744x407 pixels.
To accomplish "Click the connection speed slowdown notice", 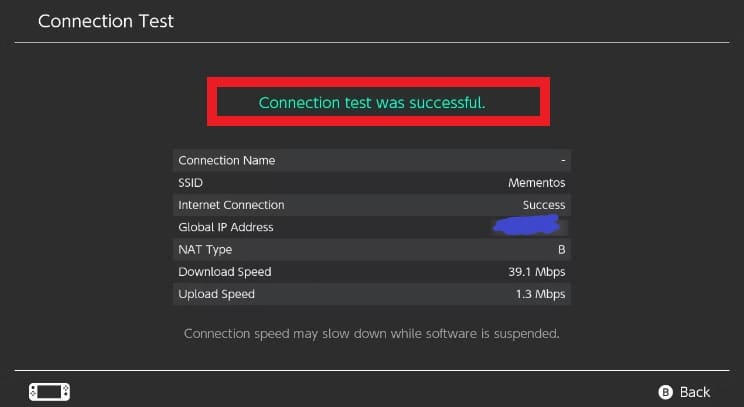I will pos(372,333).
